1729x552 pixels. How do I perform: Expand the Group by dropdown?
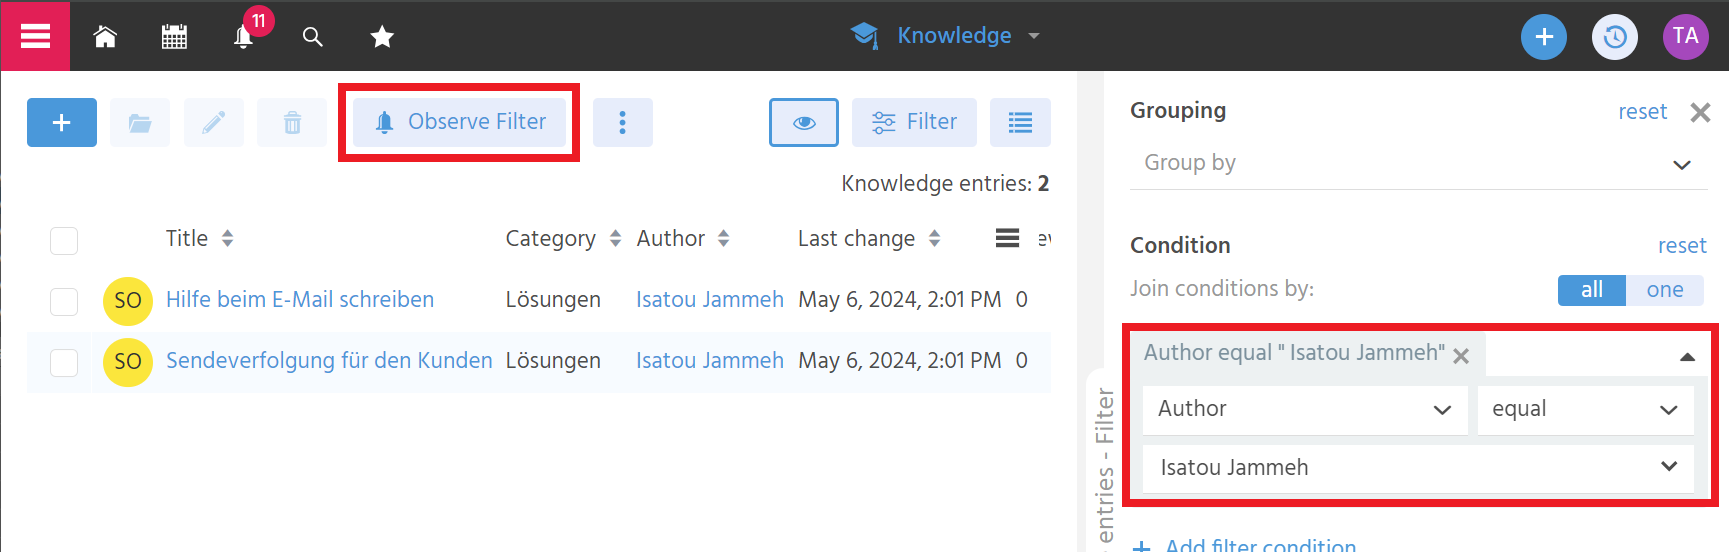click(x=1417, y=163)
